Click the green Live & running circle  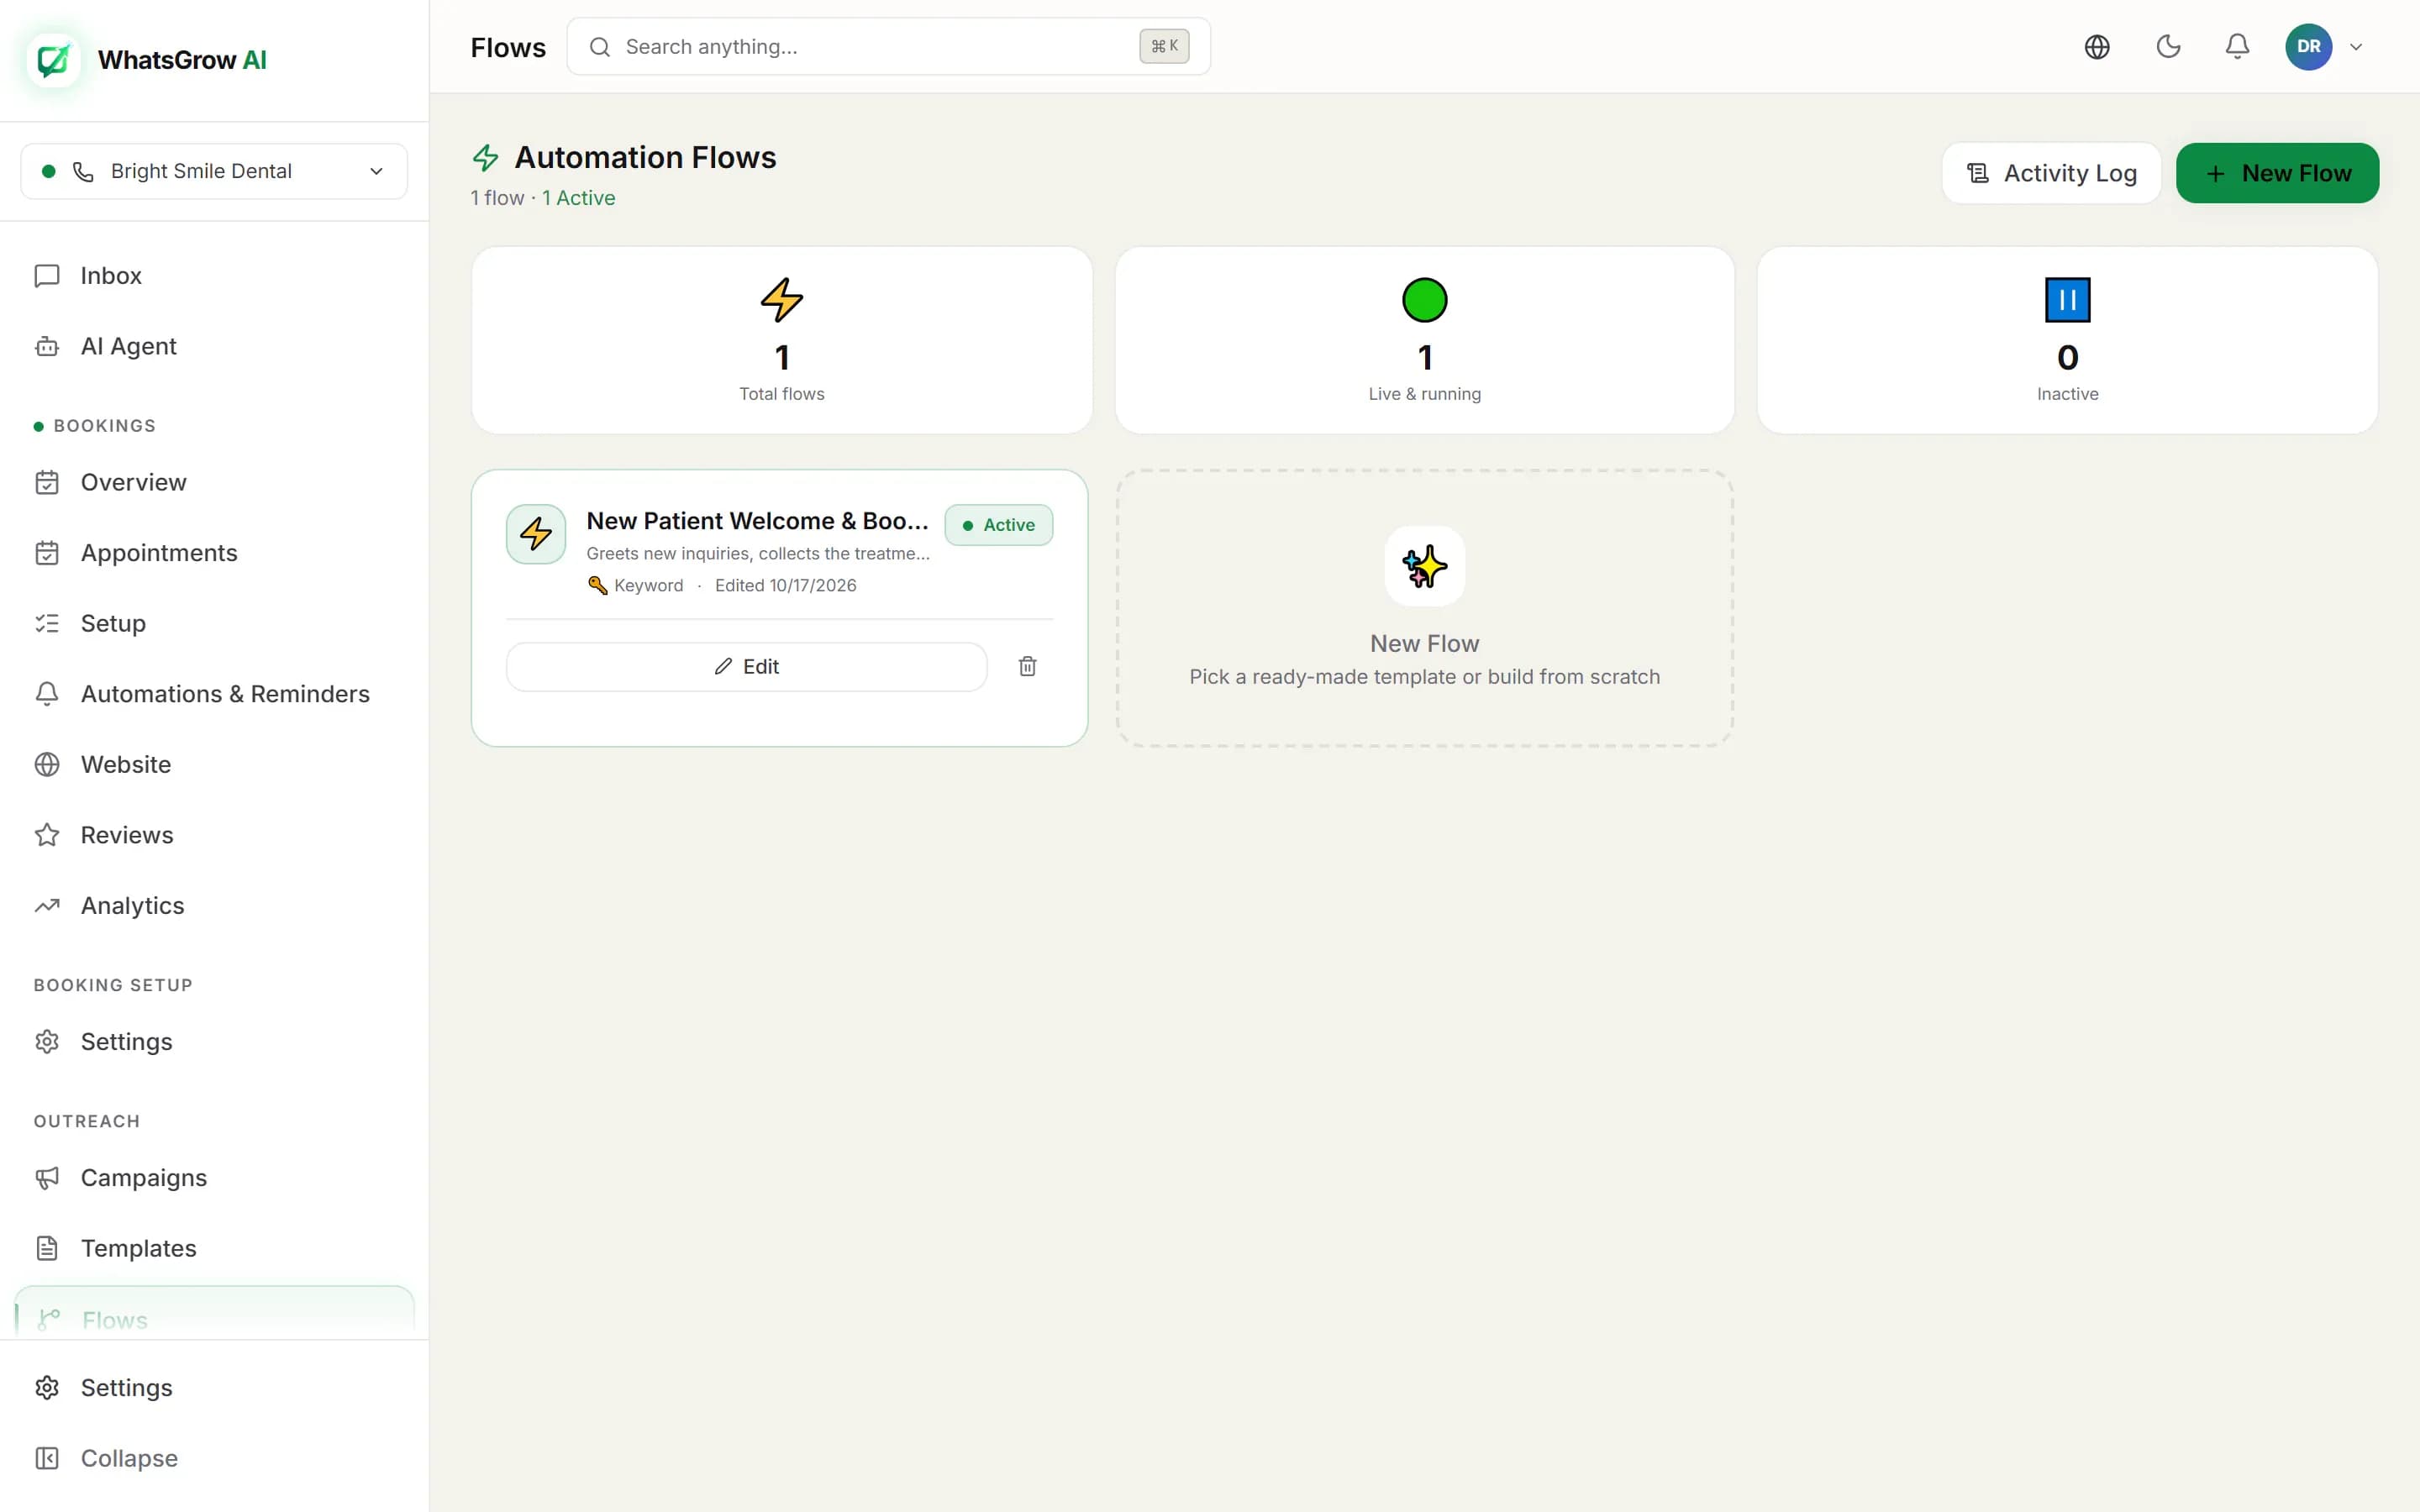(1424, 300)
